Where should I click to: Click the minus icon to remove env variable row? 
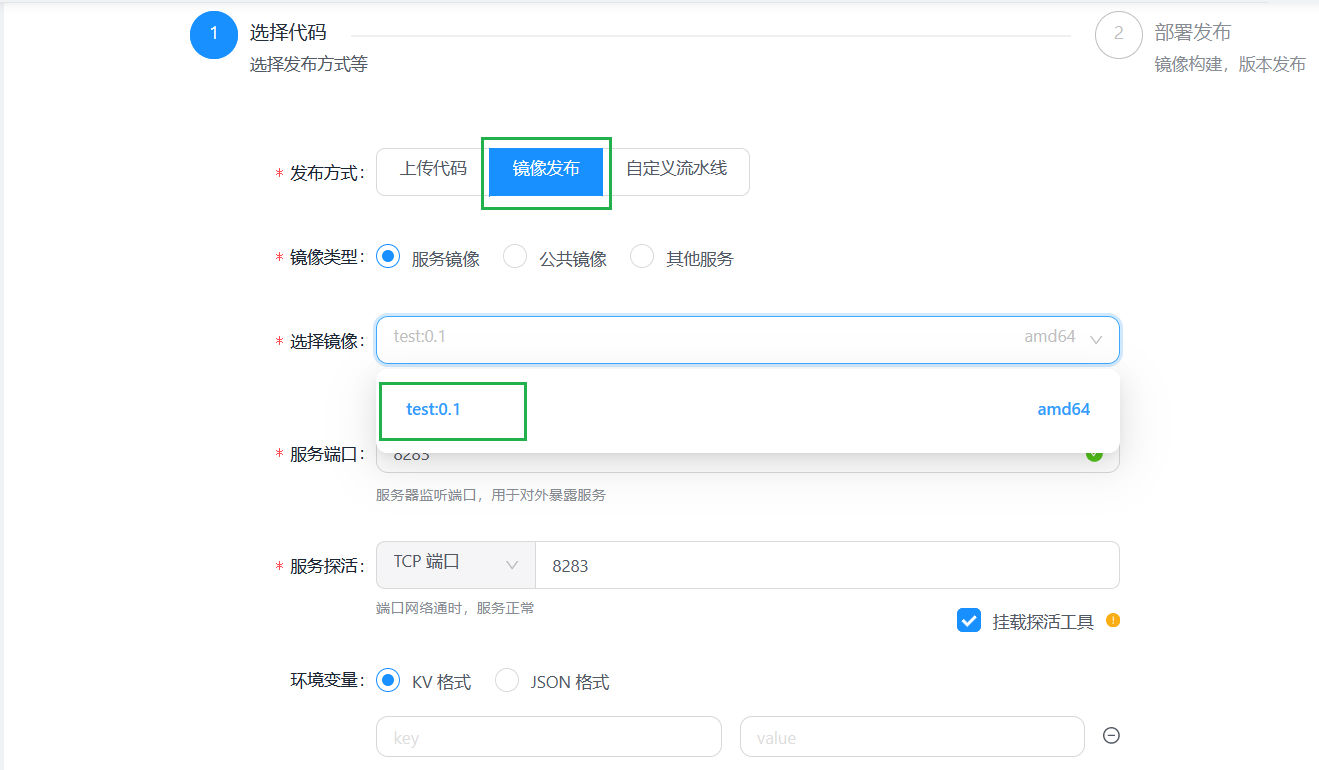pos(1110,736)
